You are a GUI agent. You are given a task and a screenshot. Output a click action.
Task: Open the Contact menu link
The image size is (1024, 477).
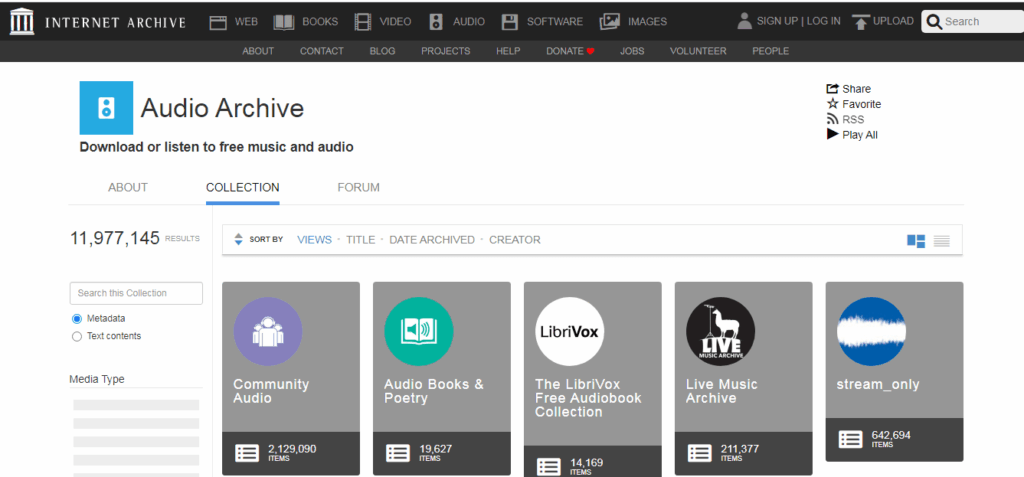coord(322,51)
